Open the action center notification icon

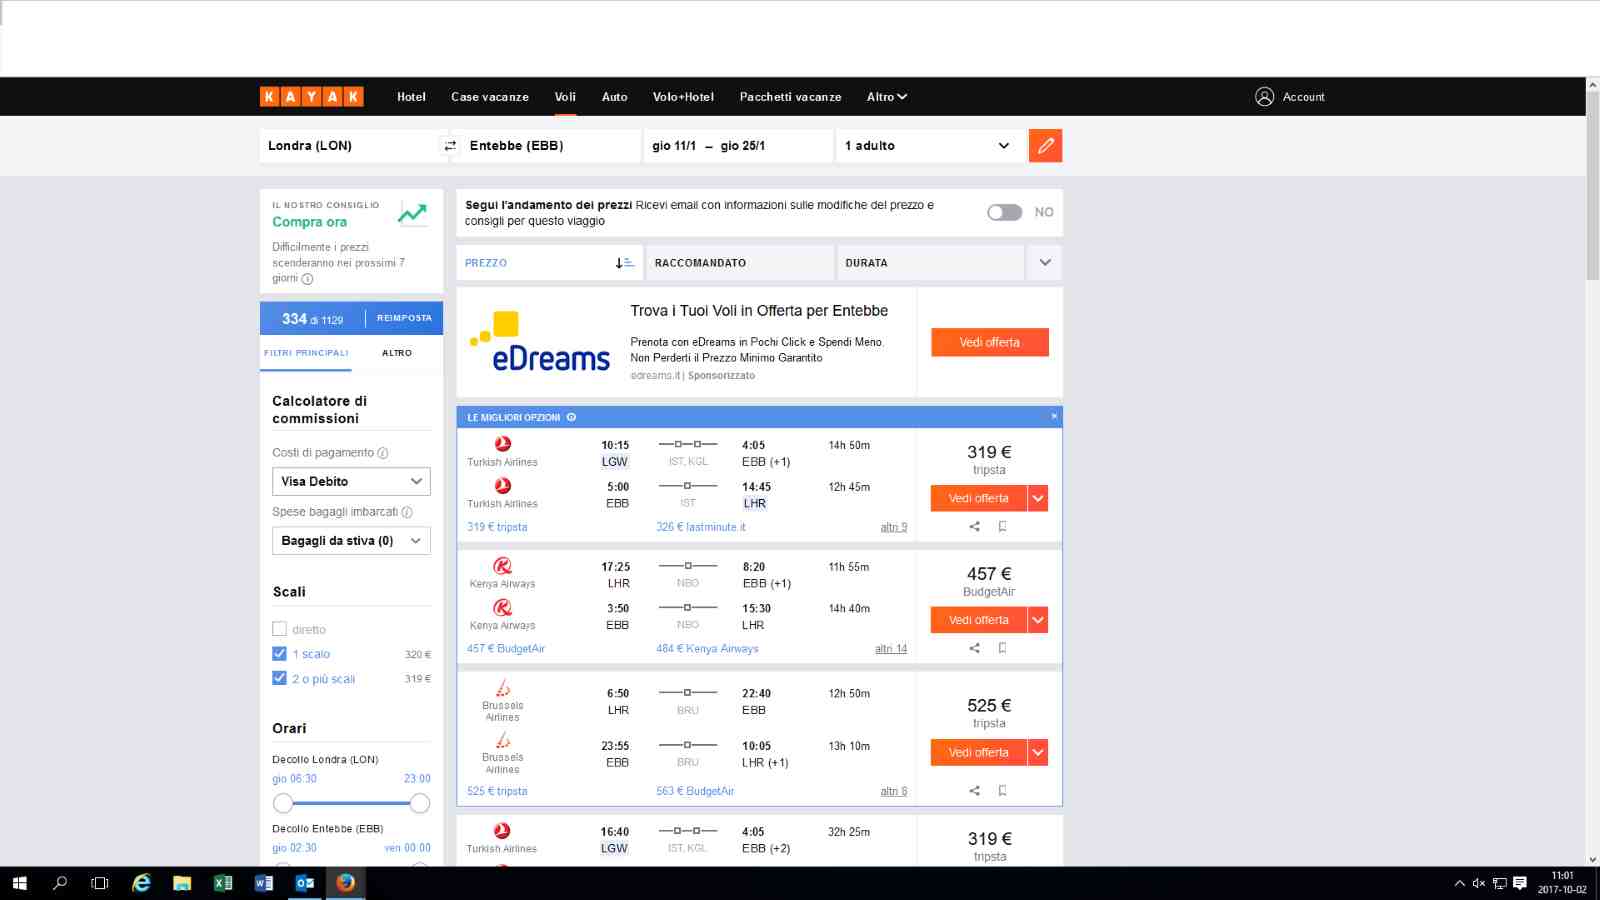tap(1520, 883)
